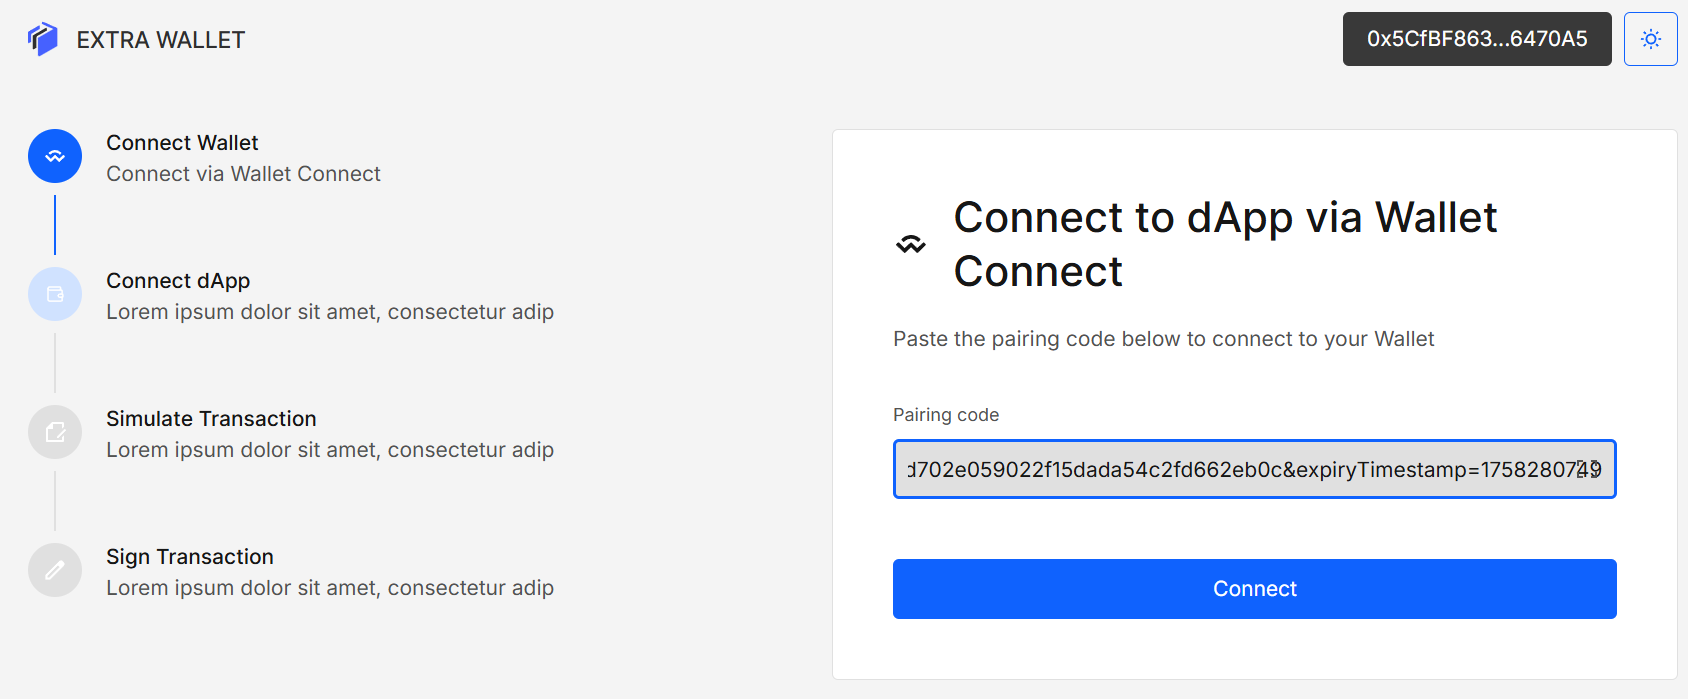The width and height of the screenshot is (1688, 699).
Task: Click the WalletConnect icon beside the heading
Action: point(910,244)
